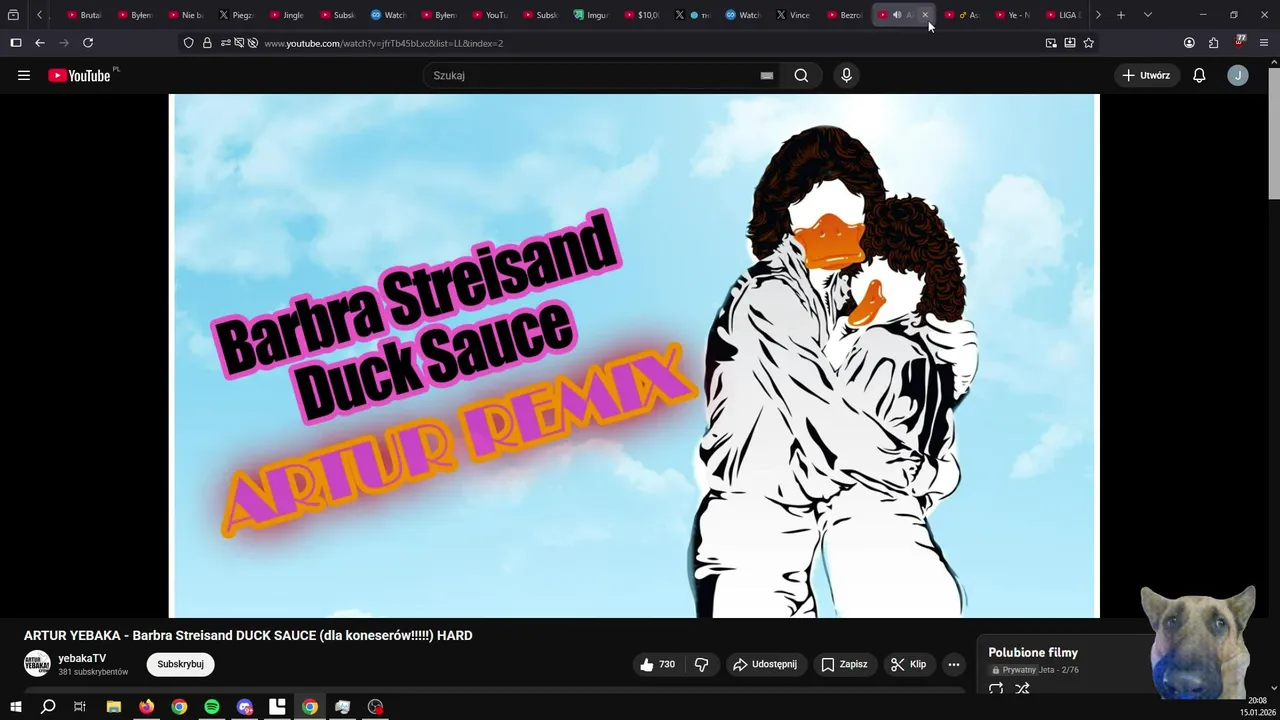Click the Subskrybuj button
Image resolution: width=1280 pixels, height=720 pixels.
[180, 664]
